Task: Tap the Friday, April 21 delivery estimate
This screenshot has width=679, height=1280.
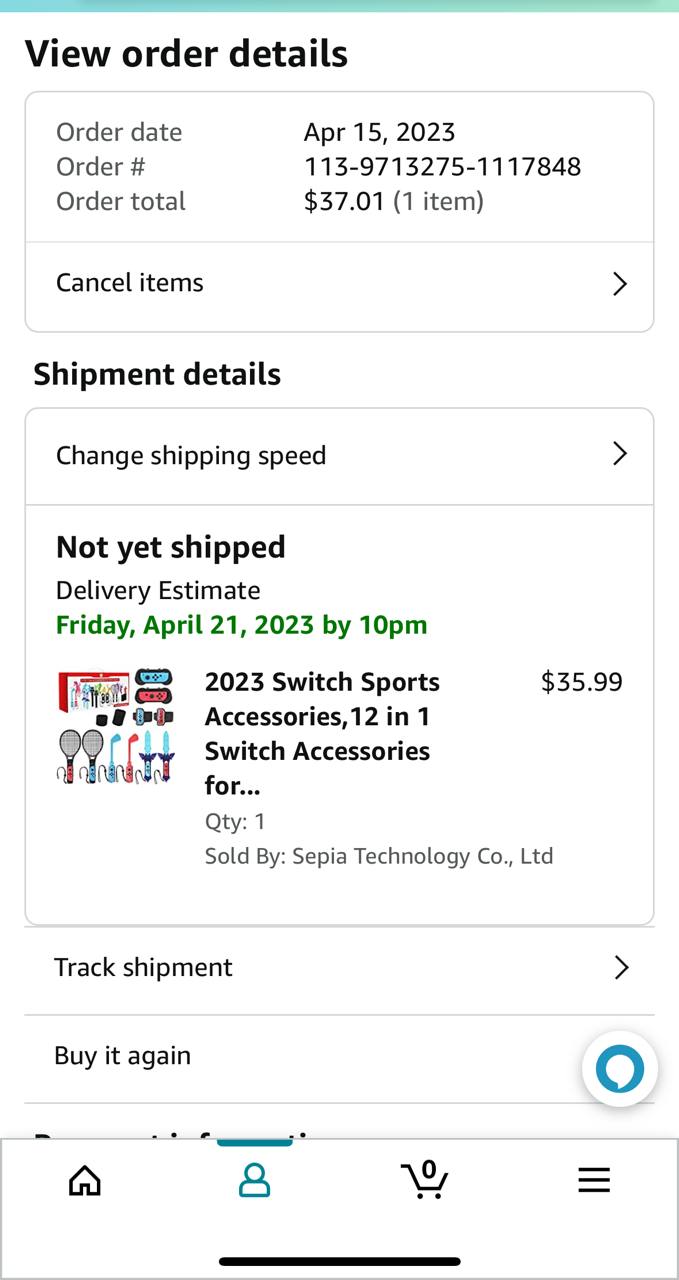Action: (x=241, y=625)
